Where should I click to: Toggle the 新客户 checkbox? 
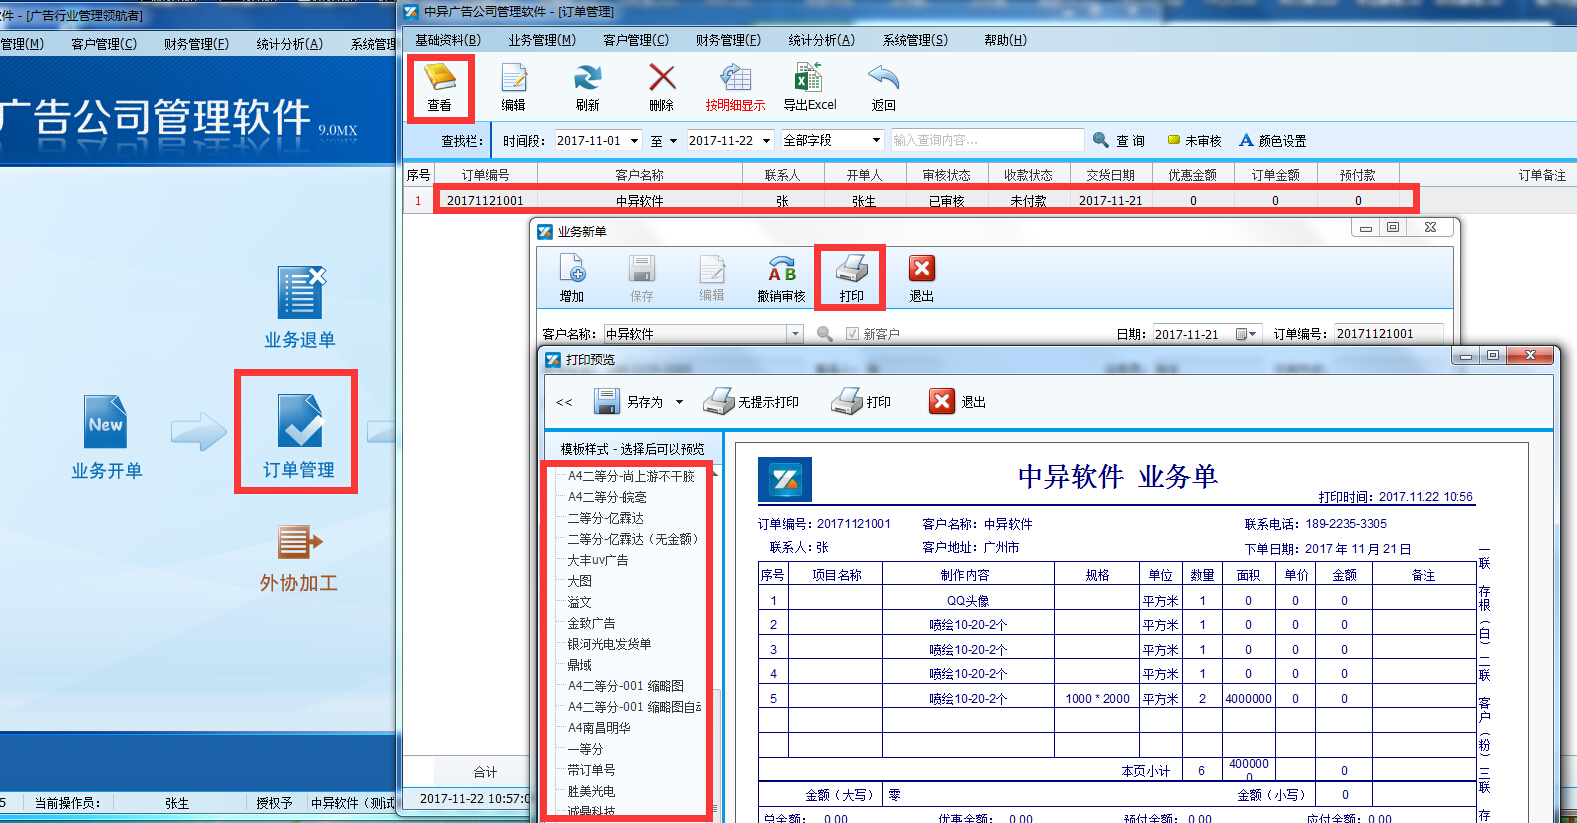pos(852,334)
